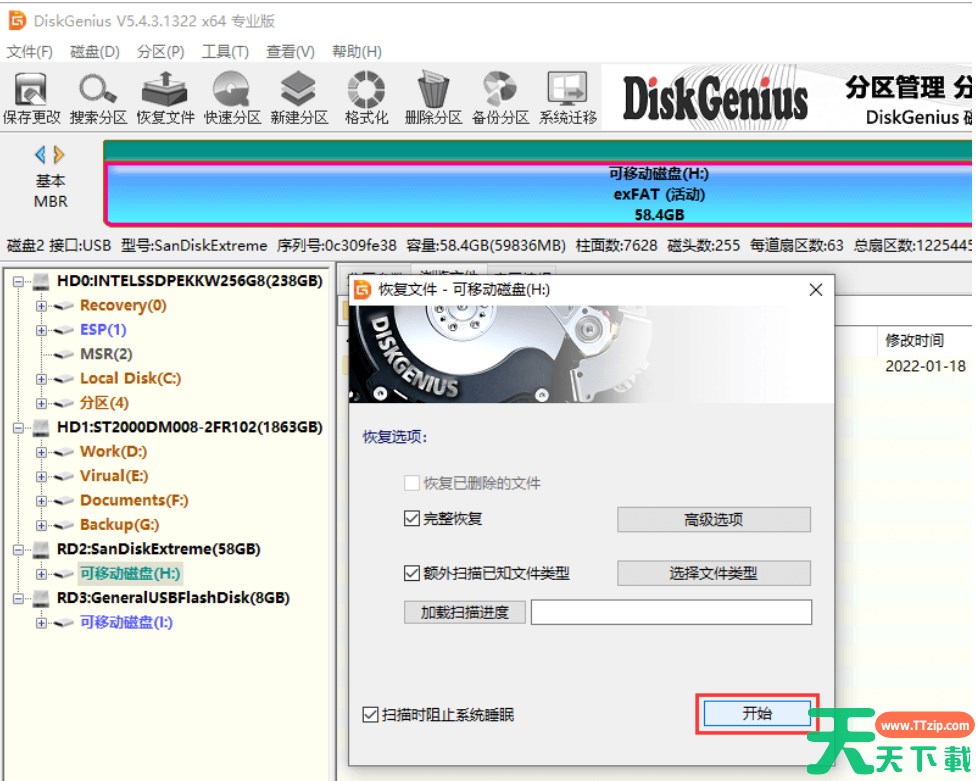Expand the Work(D:) partition node
The width and height of the screenshot is (979, 781).
42,452
